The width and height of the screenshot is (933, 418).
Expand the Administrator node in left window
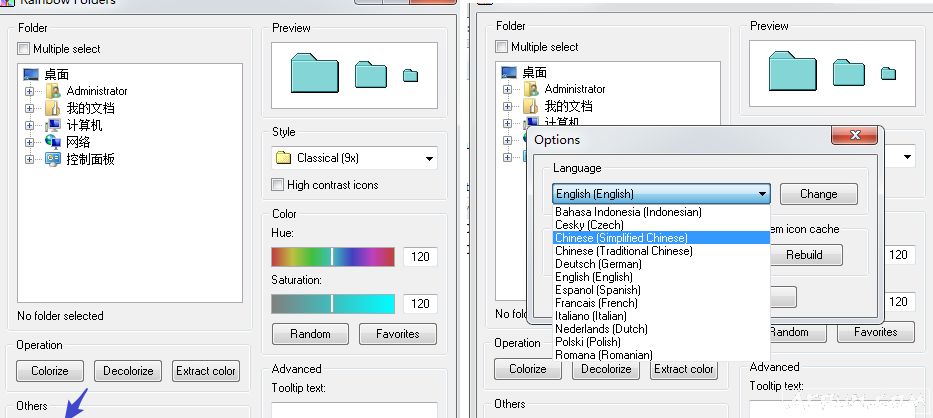[x=29, y=91]
